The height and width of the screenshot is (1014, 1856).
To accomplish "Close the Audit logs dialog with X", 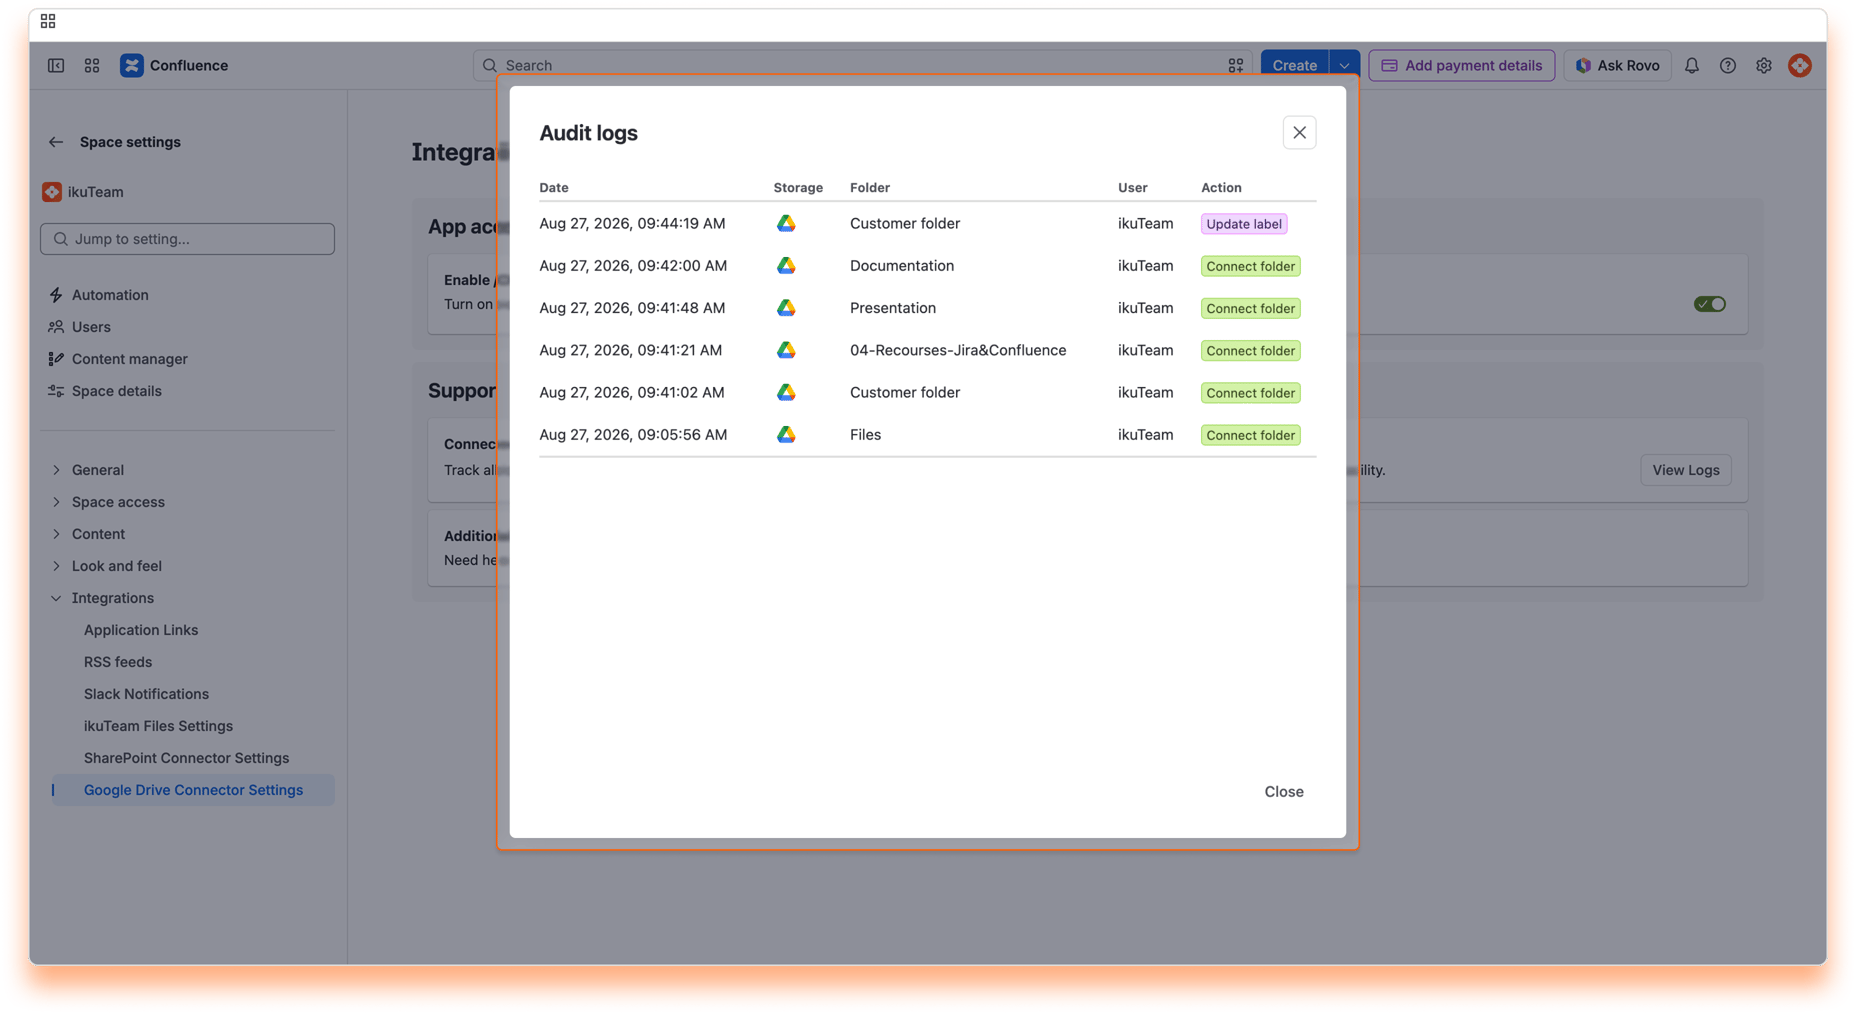I will pos(1299,132).
